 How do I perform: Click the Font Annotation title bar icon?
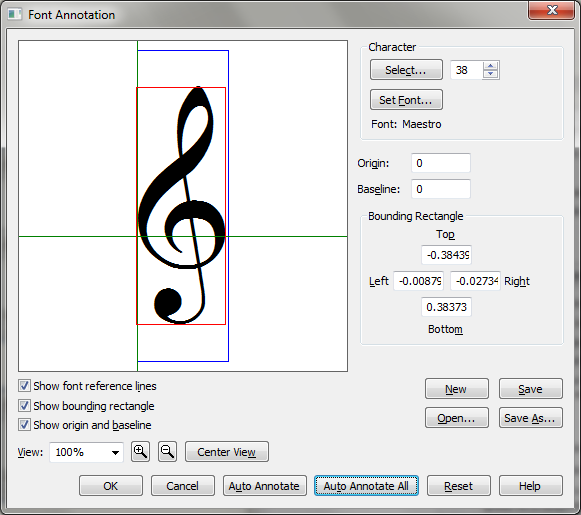pyautogui.click(x=15, y=14)
